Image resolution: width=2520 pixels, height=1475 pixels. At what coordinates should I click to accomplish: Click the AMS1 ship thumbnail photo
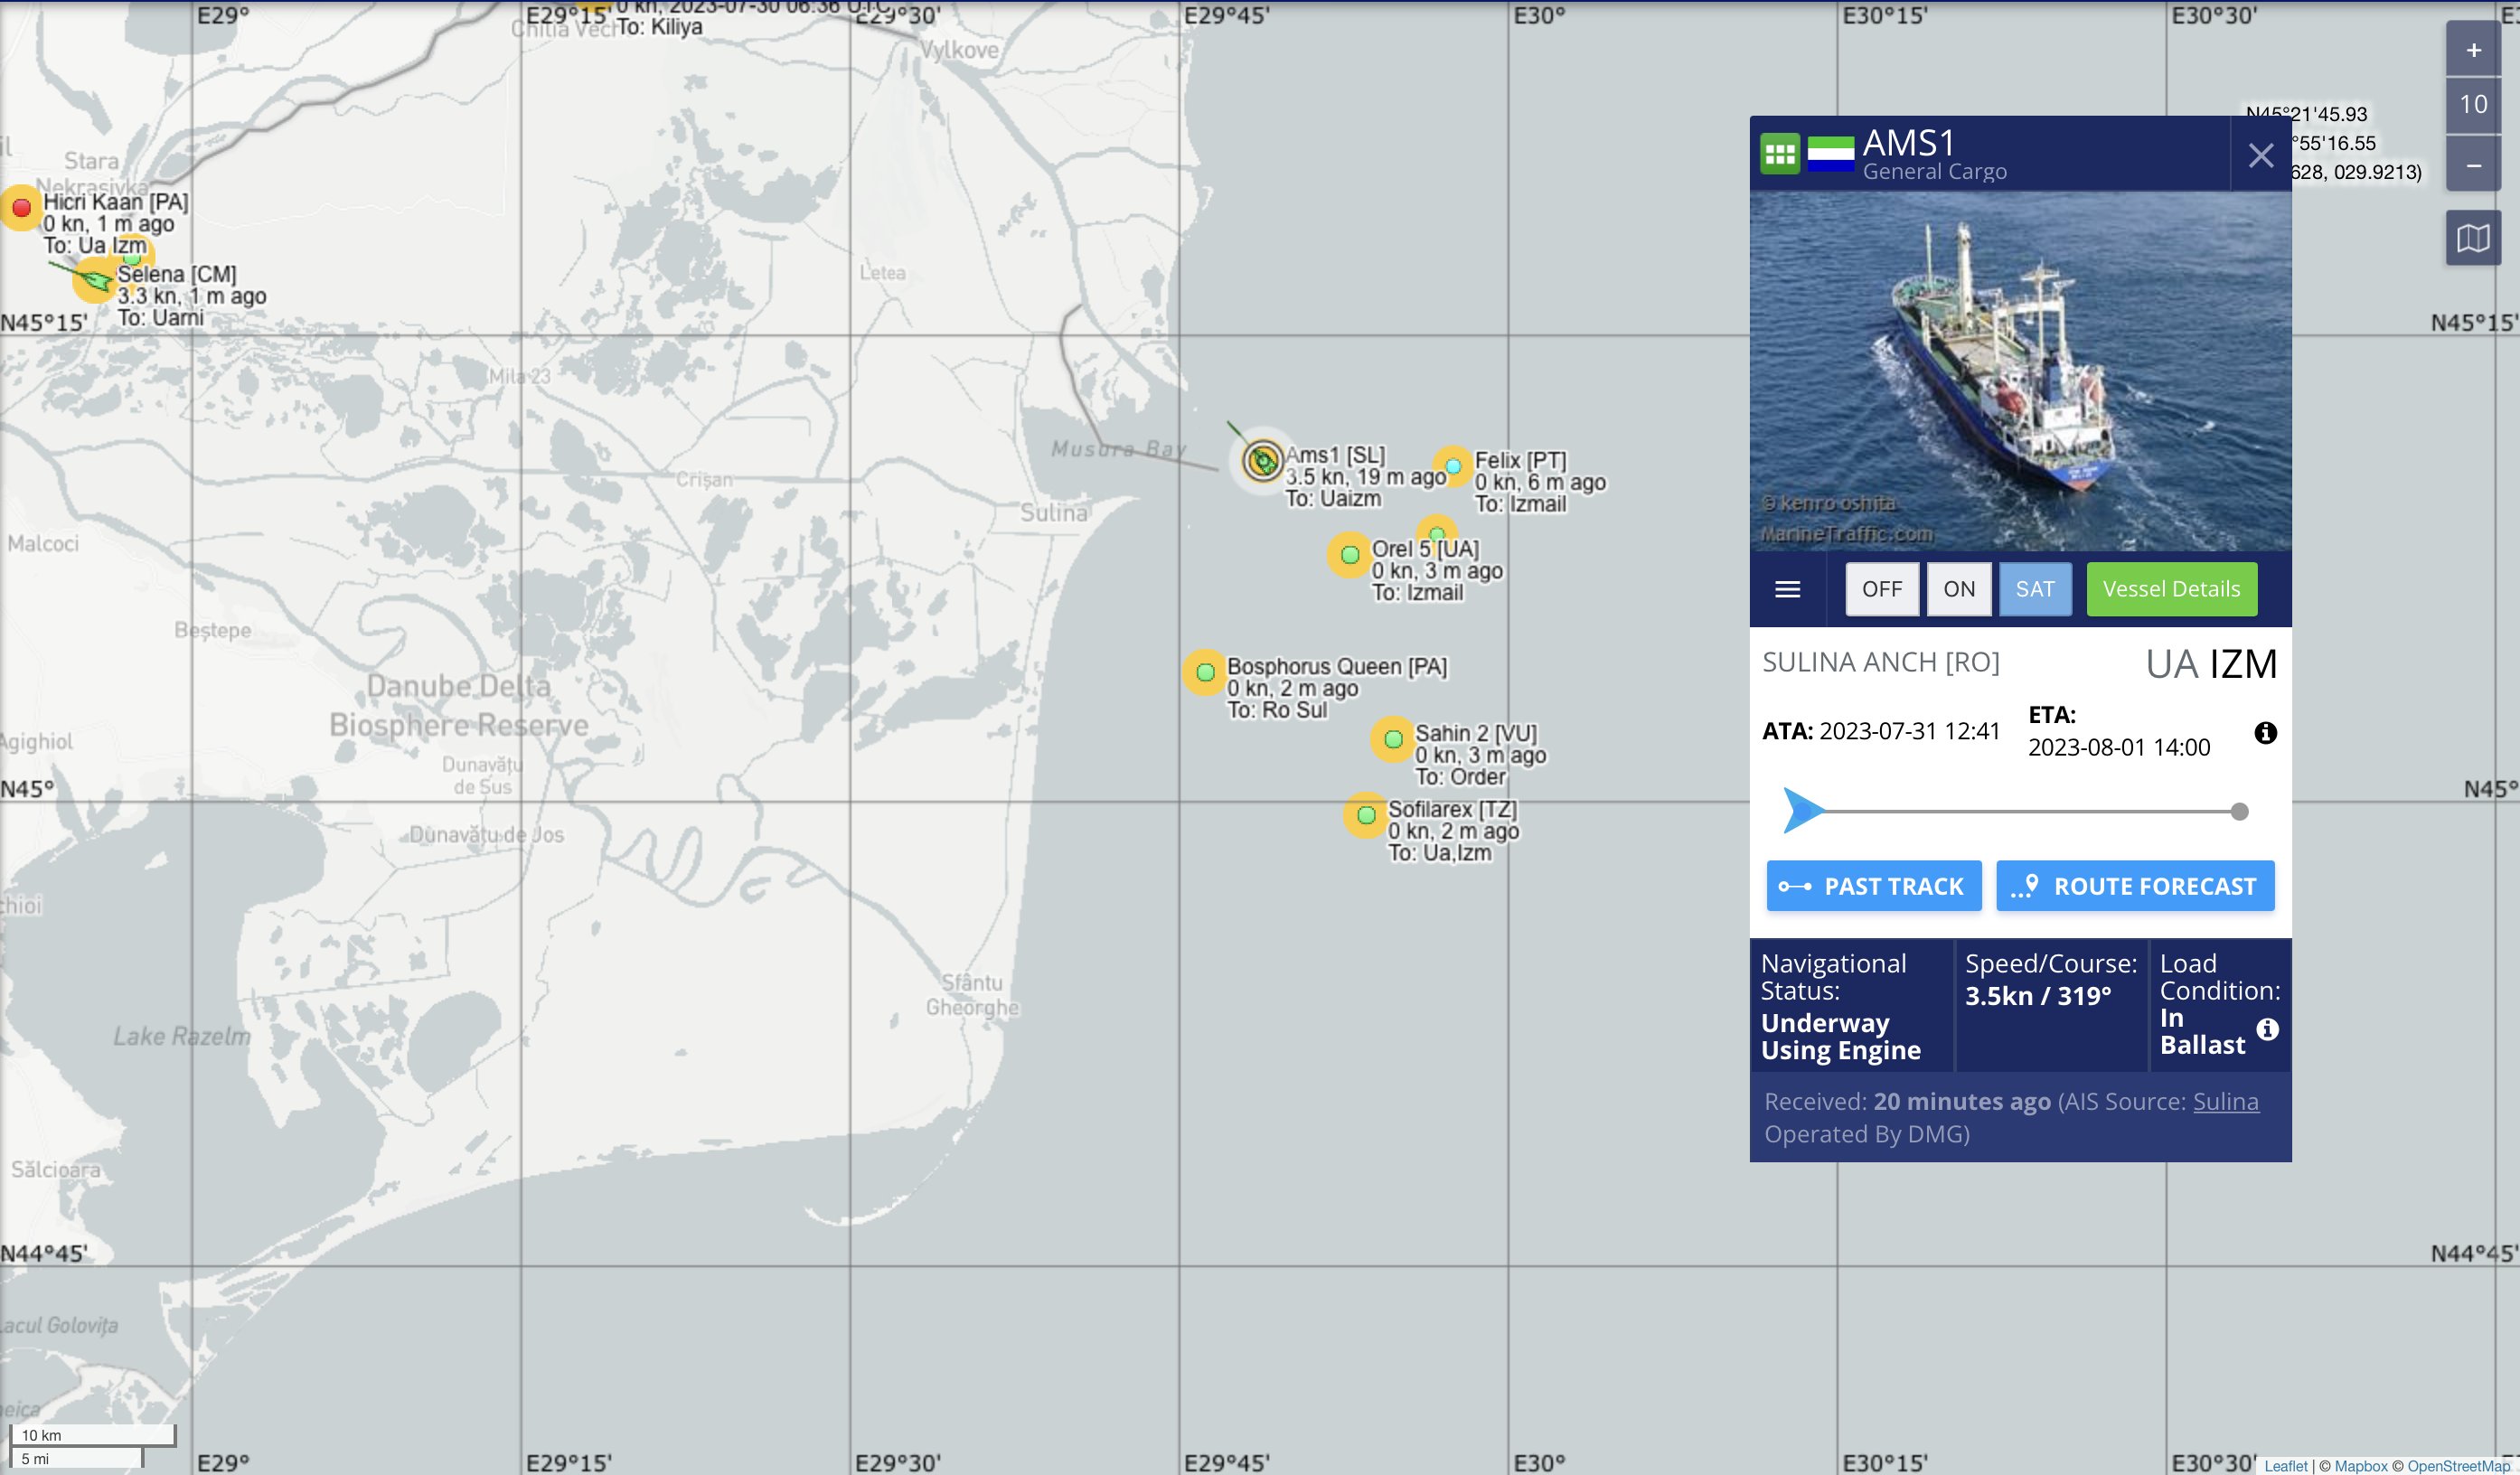(2019, 369)
